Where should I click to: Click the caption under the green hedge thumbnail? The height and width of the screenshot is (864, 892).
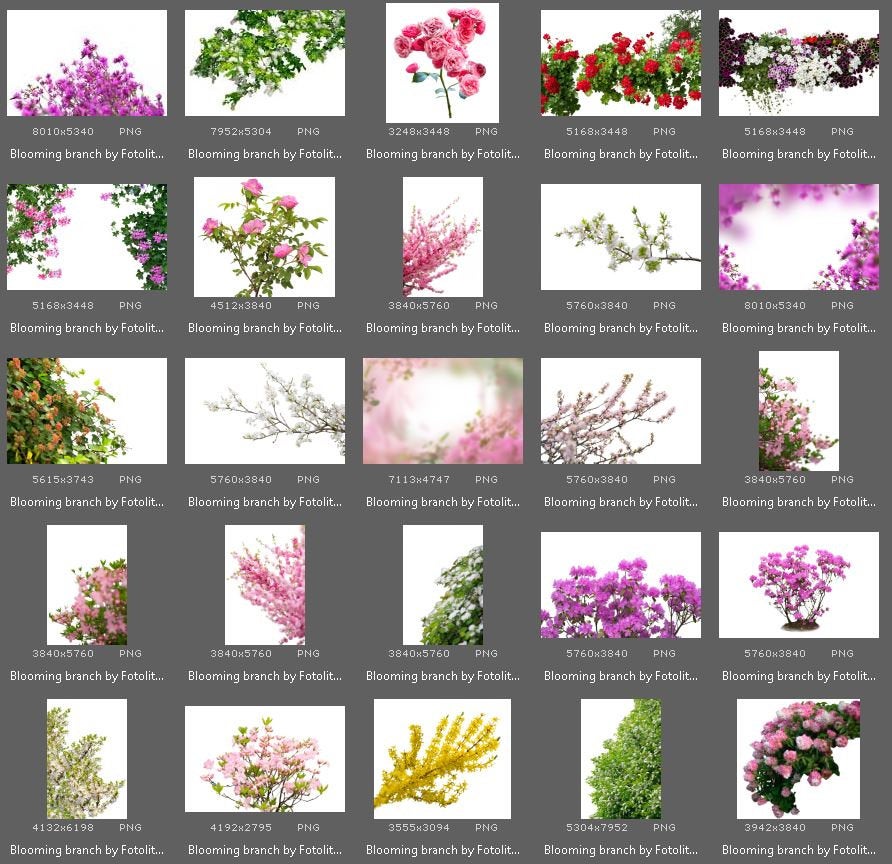(x=621, y=850)
